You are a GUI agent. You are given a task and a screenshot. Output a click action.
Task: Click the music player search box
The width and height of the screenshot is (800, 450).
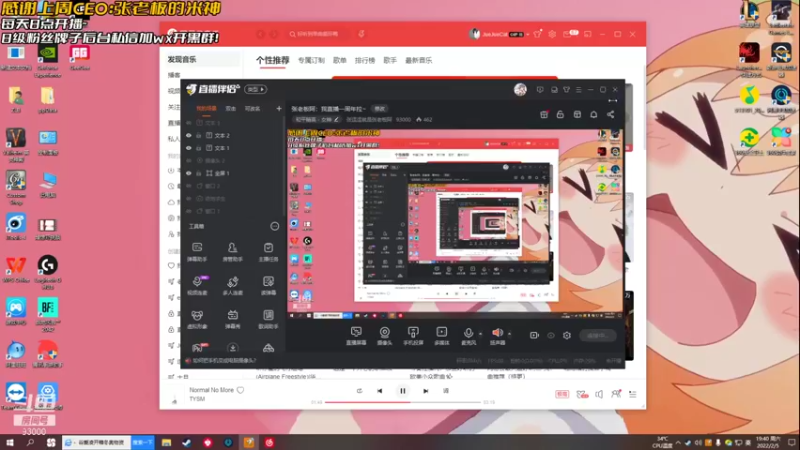point(318,34)
